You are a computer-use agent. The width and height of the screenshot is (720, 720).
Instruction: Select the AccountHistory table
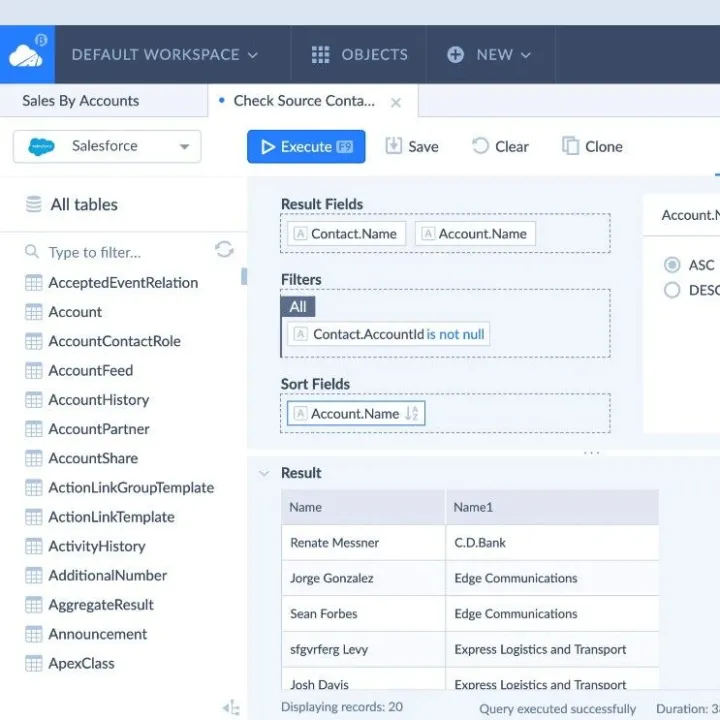pyautogui.click(x=99, y=400)
